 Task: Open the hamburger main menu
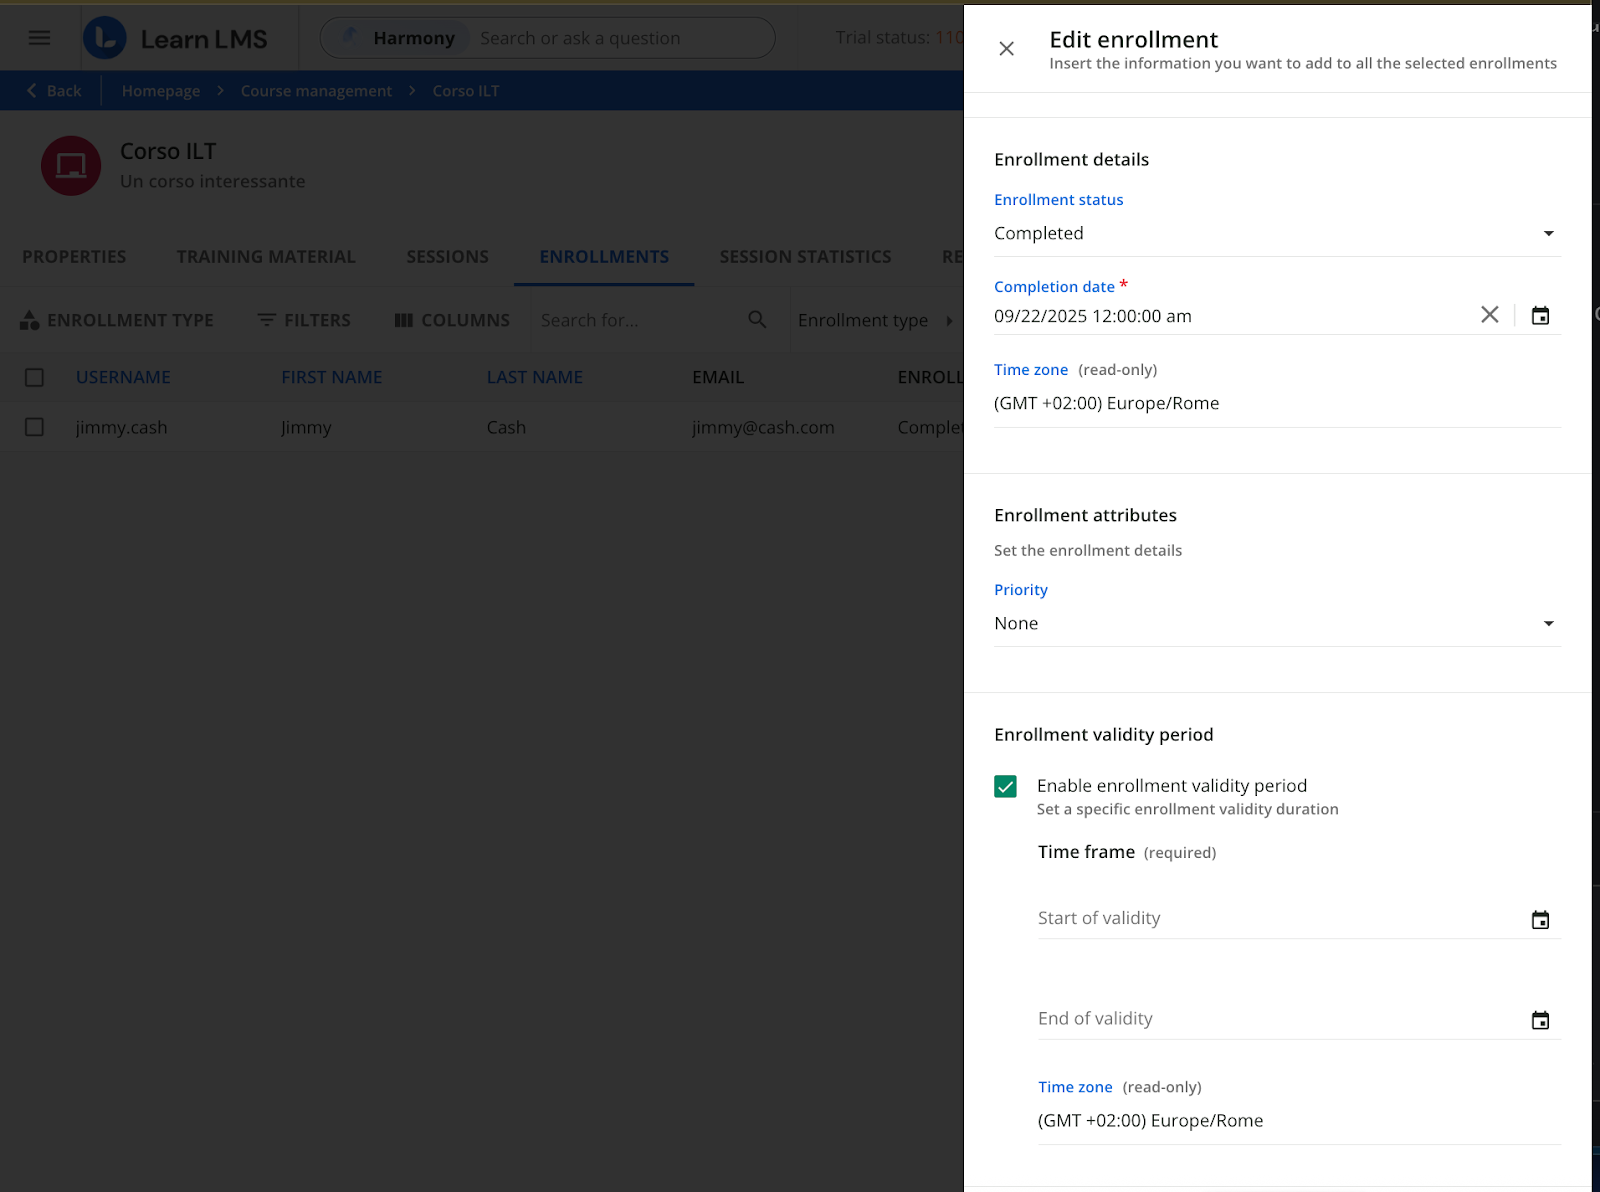[40, 38]
